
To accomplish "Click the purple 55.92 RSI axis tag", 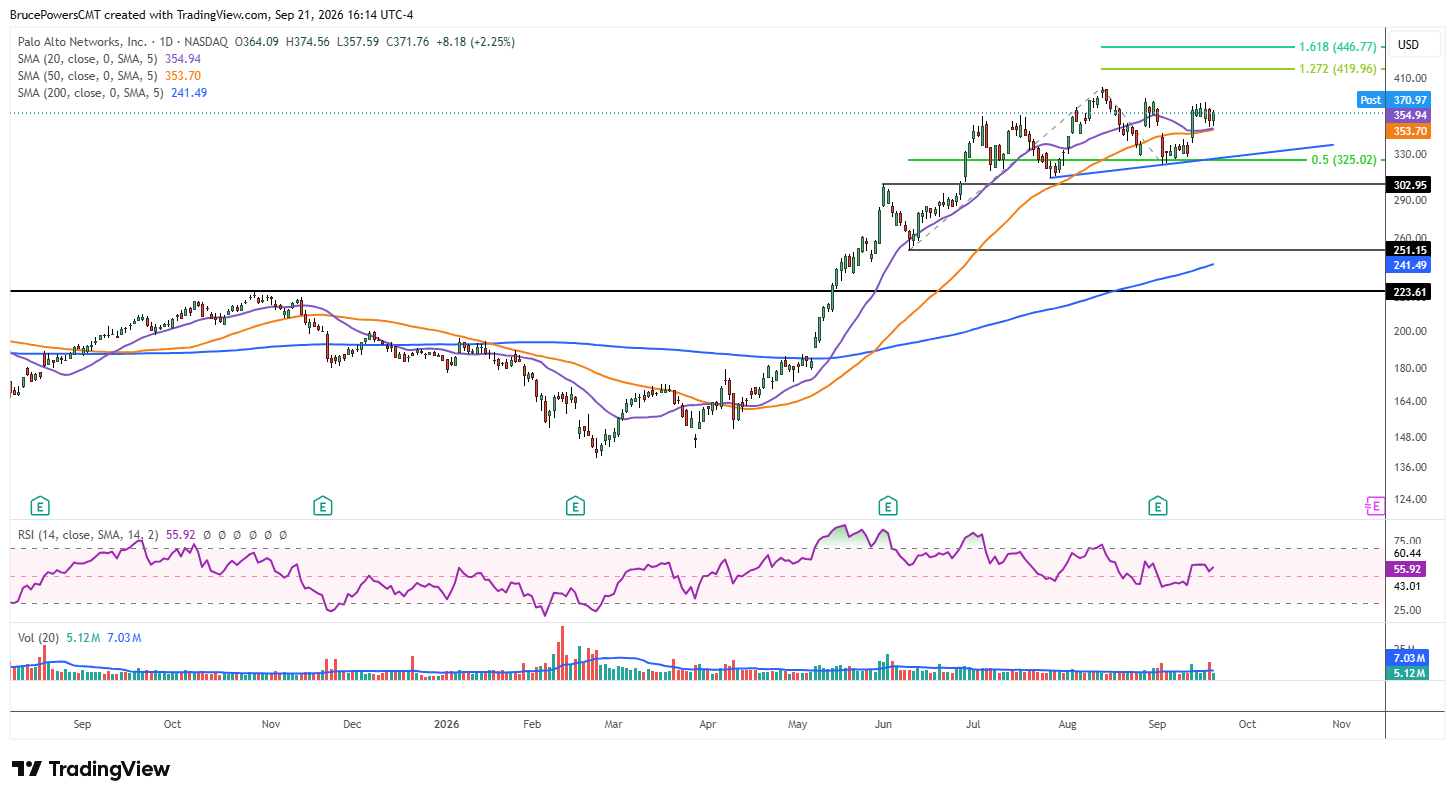I will click(1408, 568).
